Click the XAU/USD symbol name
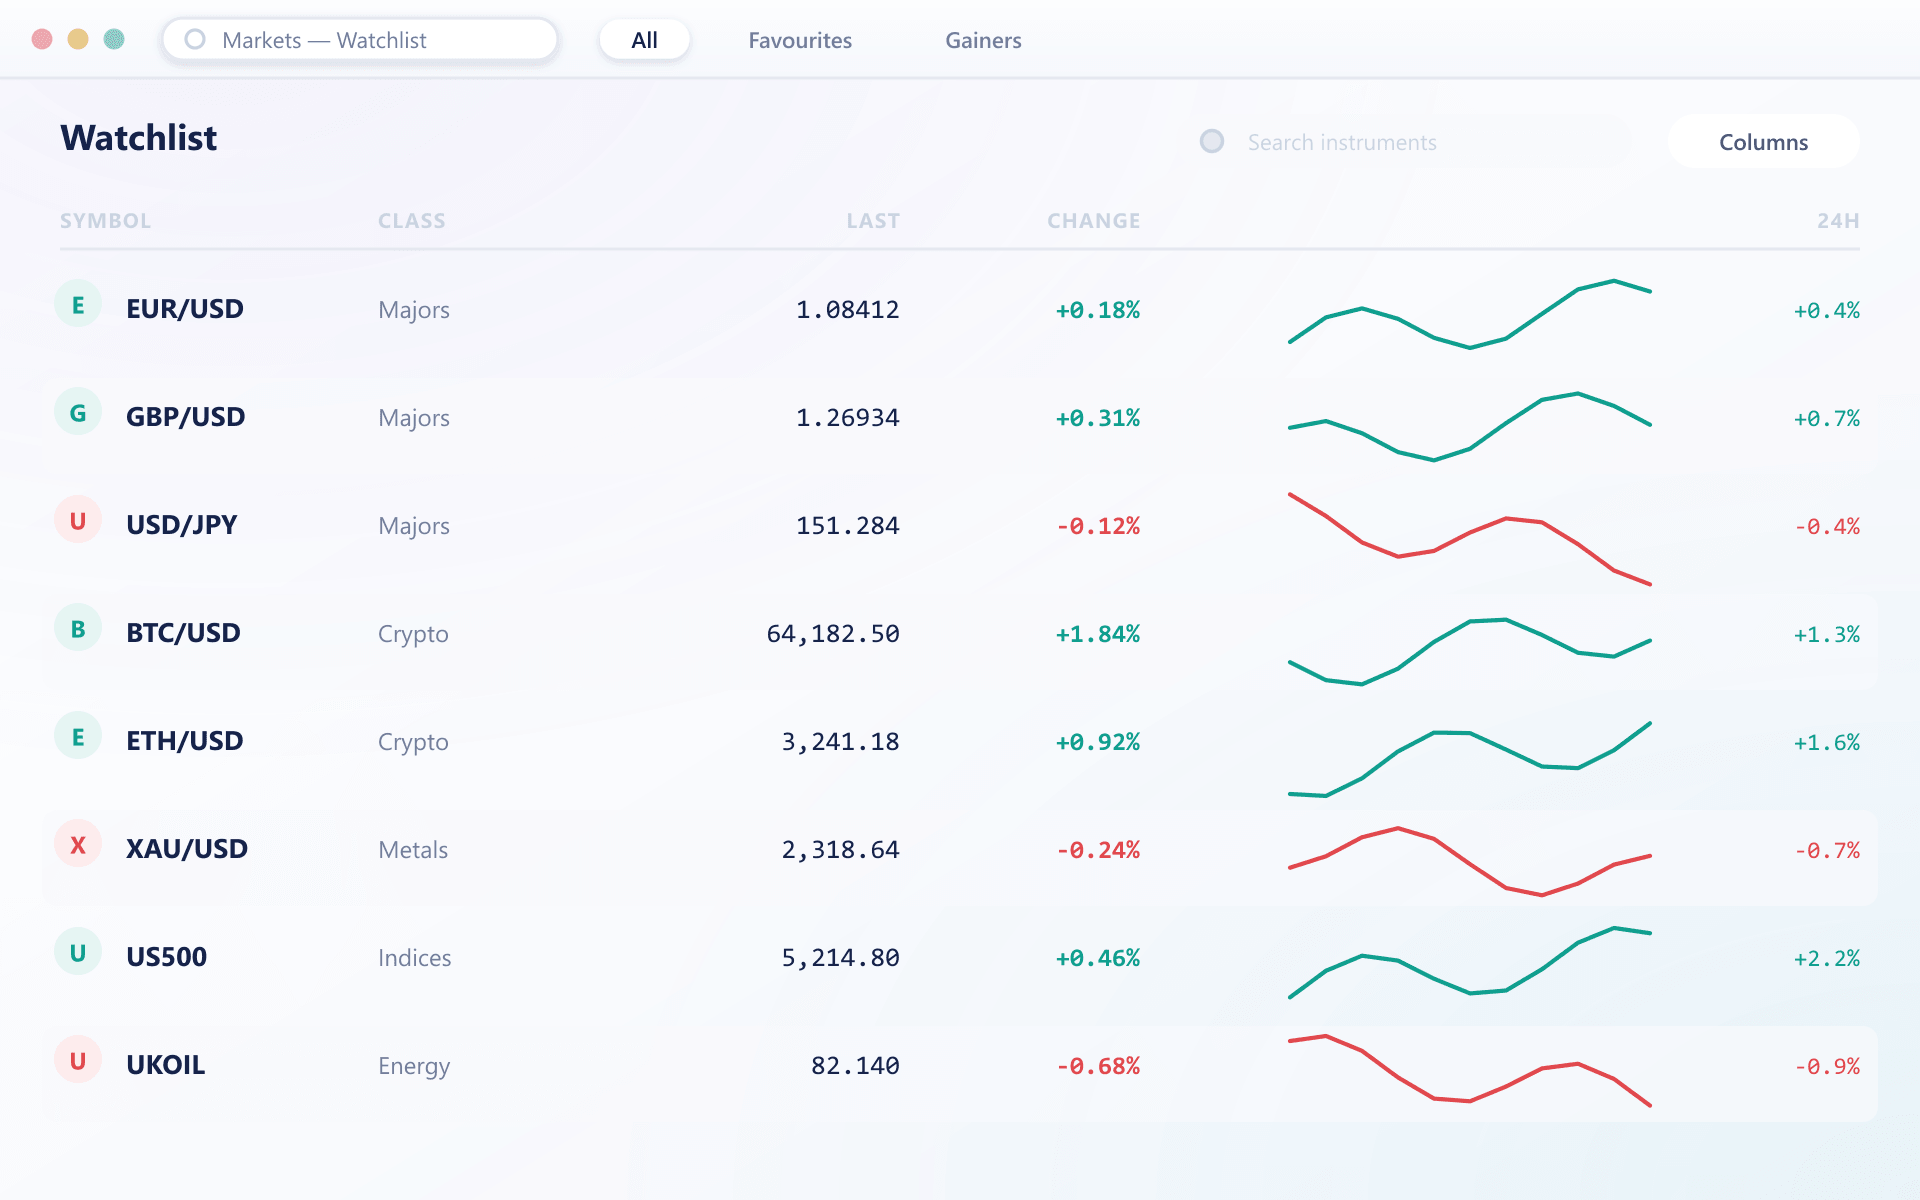This screenshot has width=1920, height=1200. 187,849
